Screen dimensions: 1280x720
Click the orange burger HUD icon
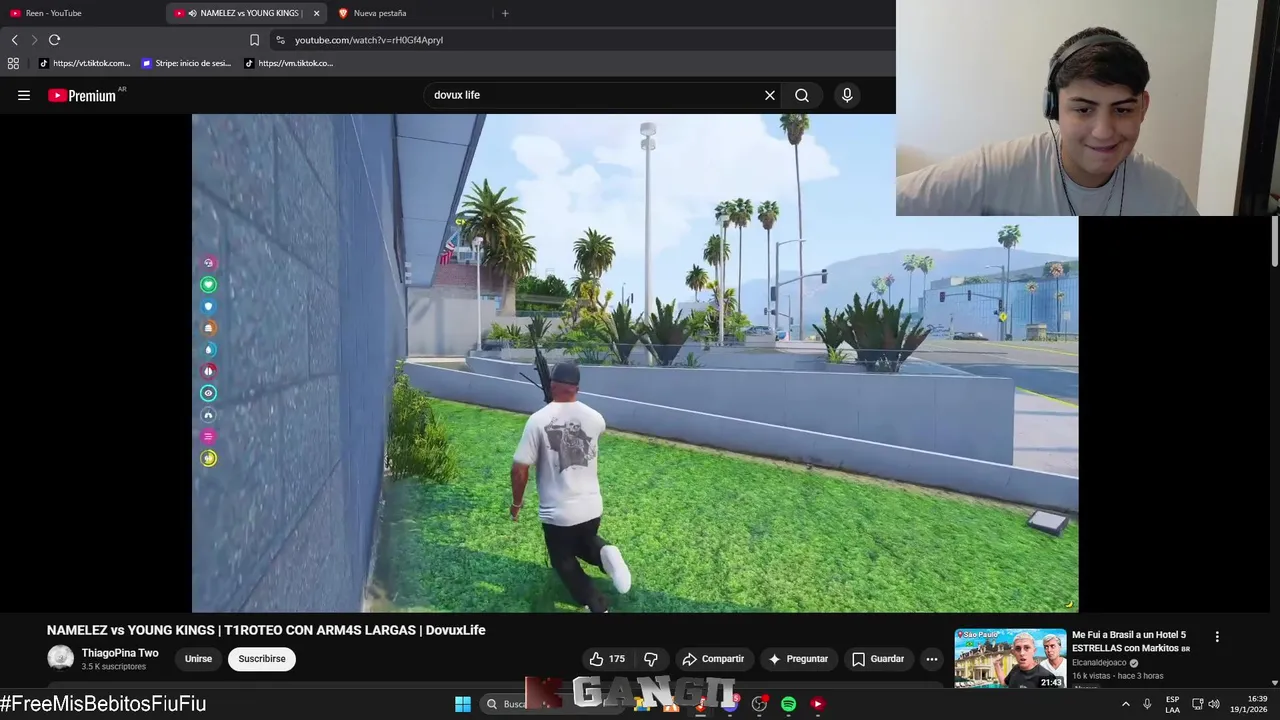208,328
